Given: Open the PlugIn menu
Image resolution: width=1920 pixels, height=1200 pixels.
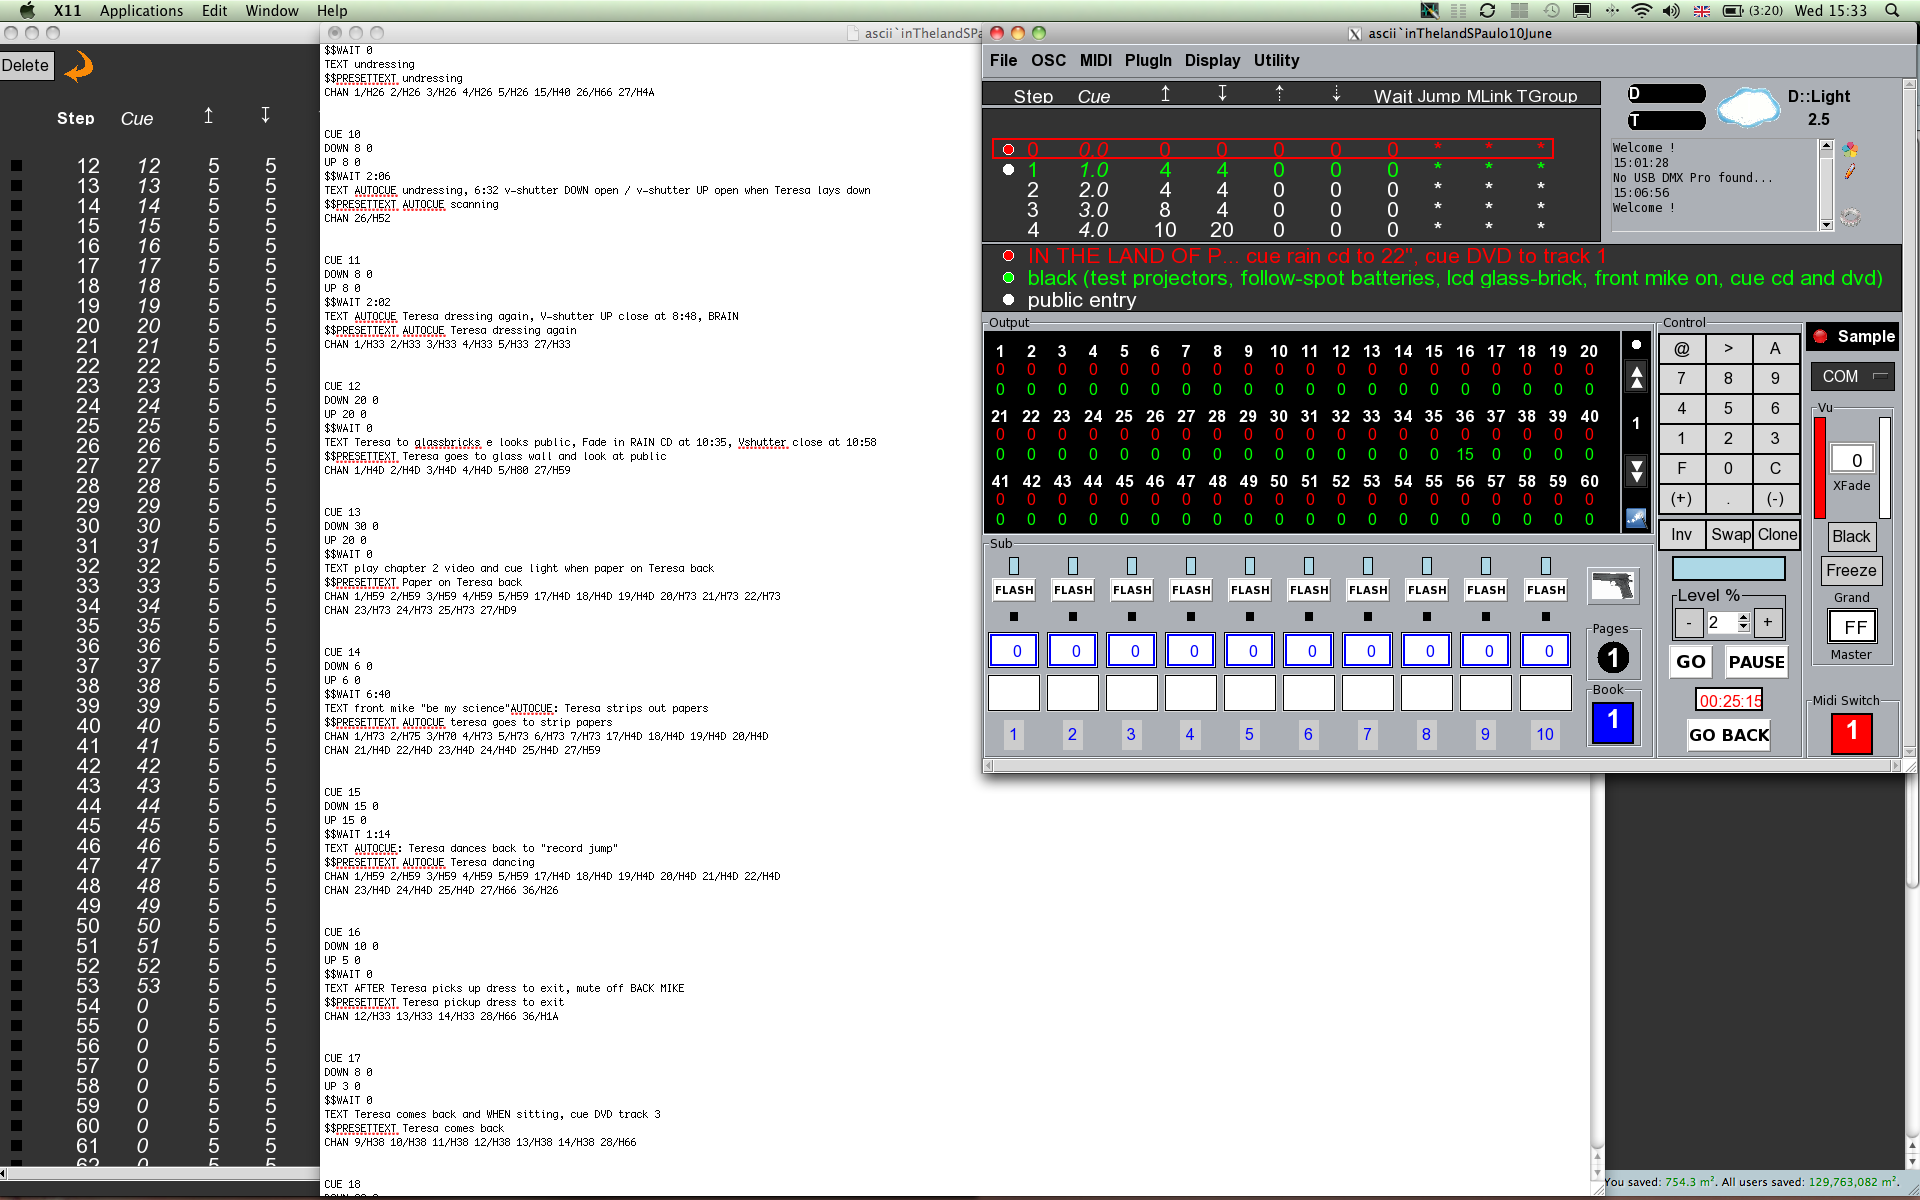Looking at the screenshot, I should tap(1147, 61).
